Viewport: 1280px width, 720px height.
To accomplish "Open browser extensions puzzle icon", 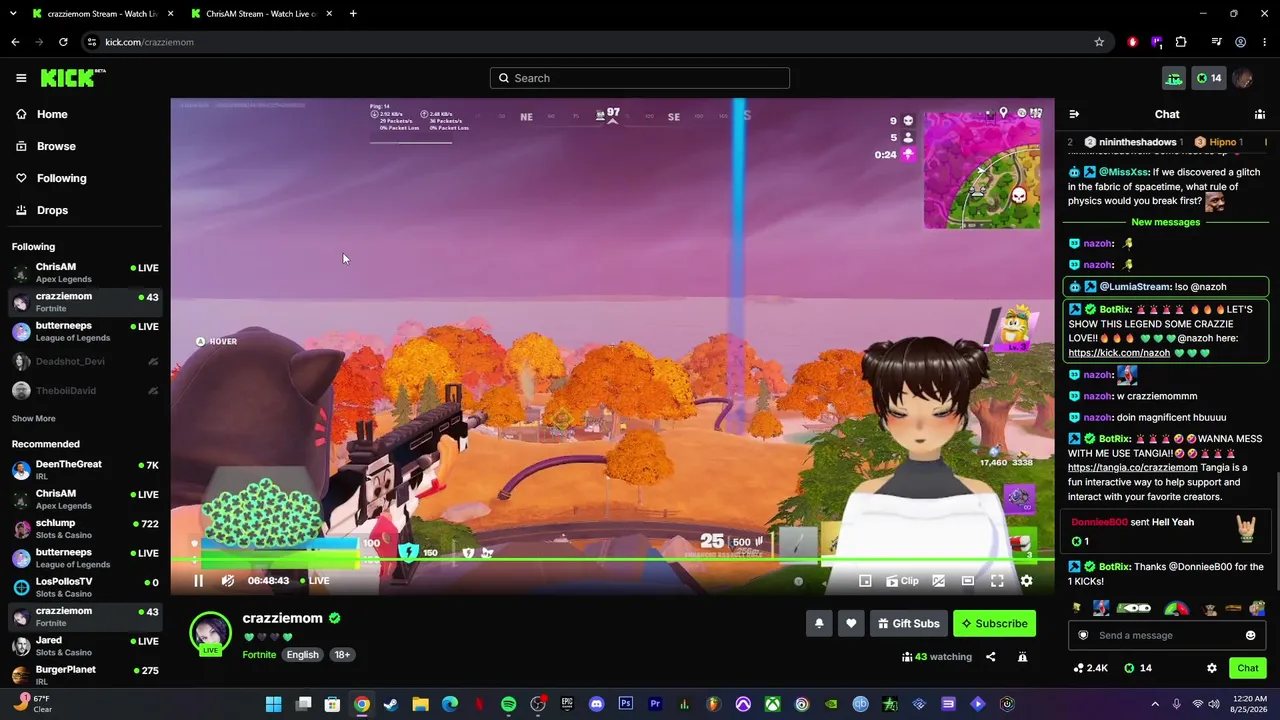I will click(1181, 42).
